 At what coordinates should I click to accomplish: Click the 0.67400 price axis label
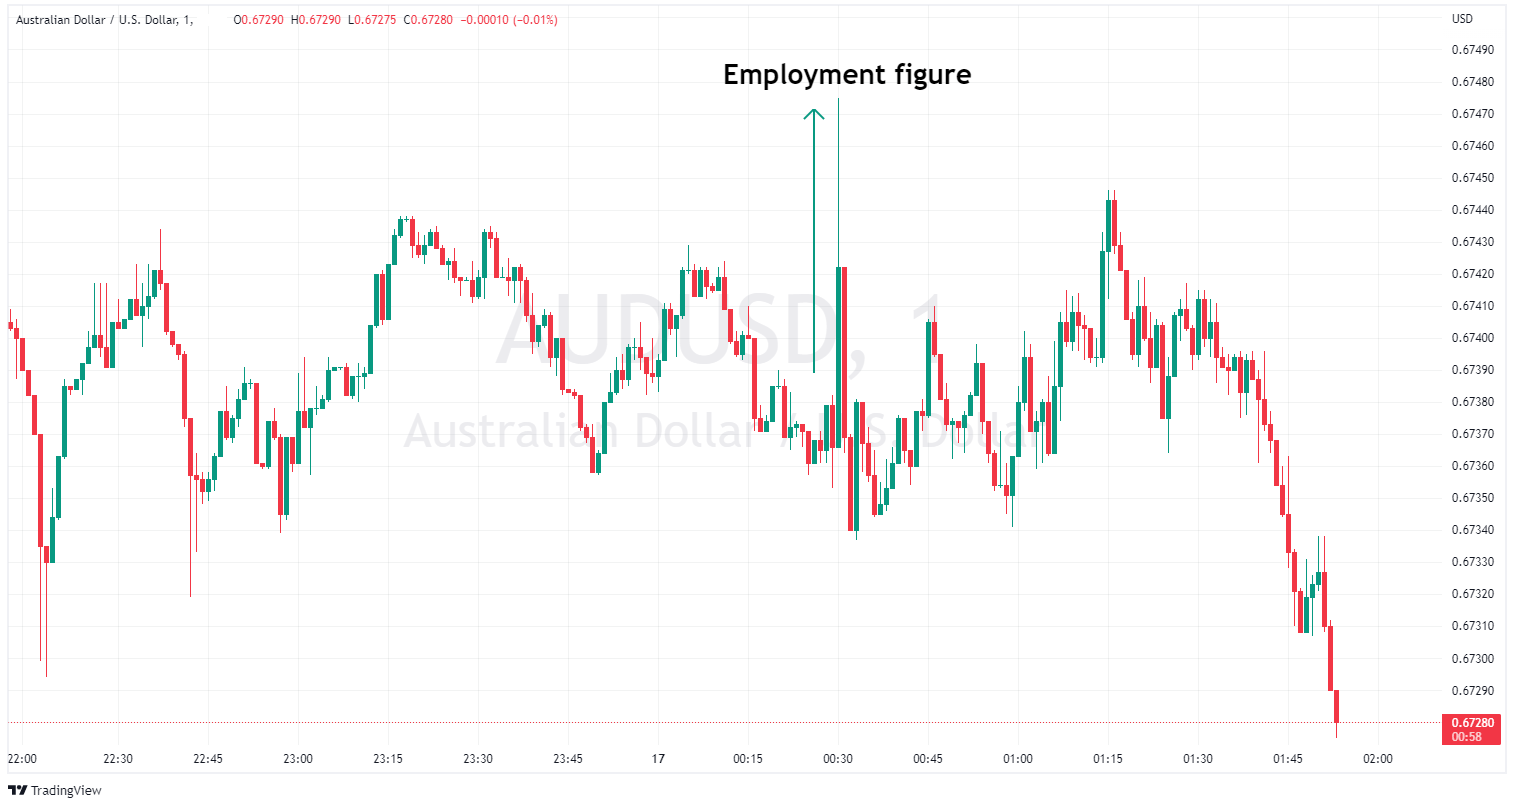coord(1472,338)
